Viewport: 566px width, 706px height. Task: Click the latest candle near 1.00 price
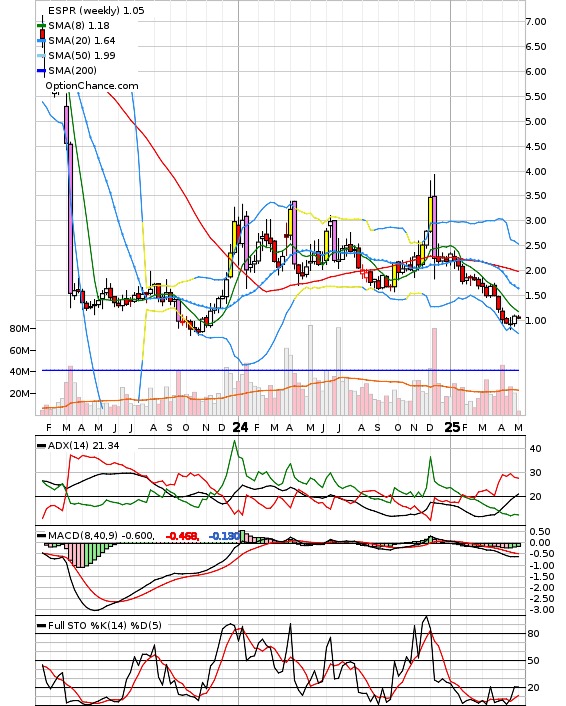pos(518,318)
